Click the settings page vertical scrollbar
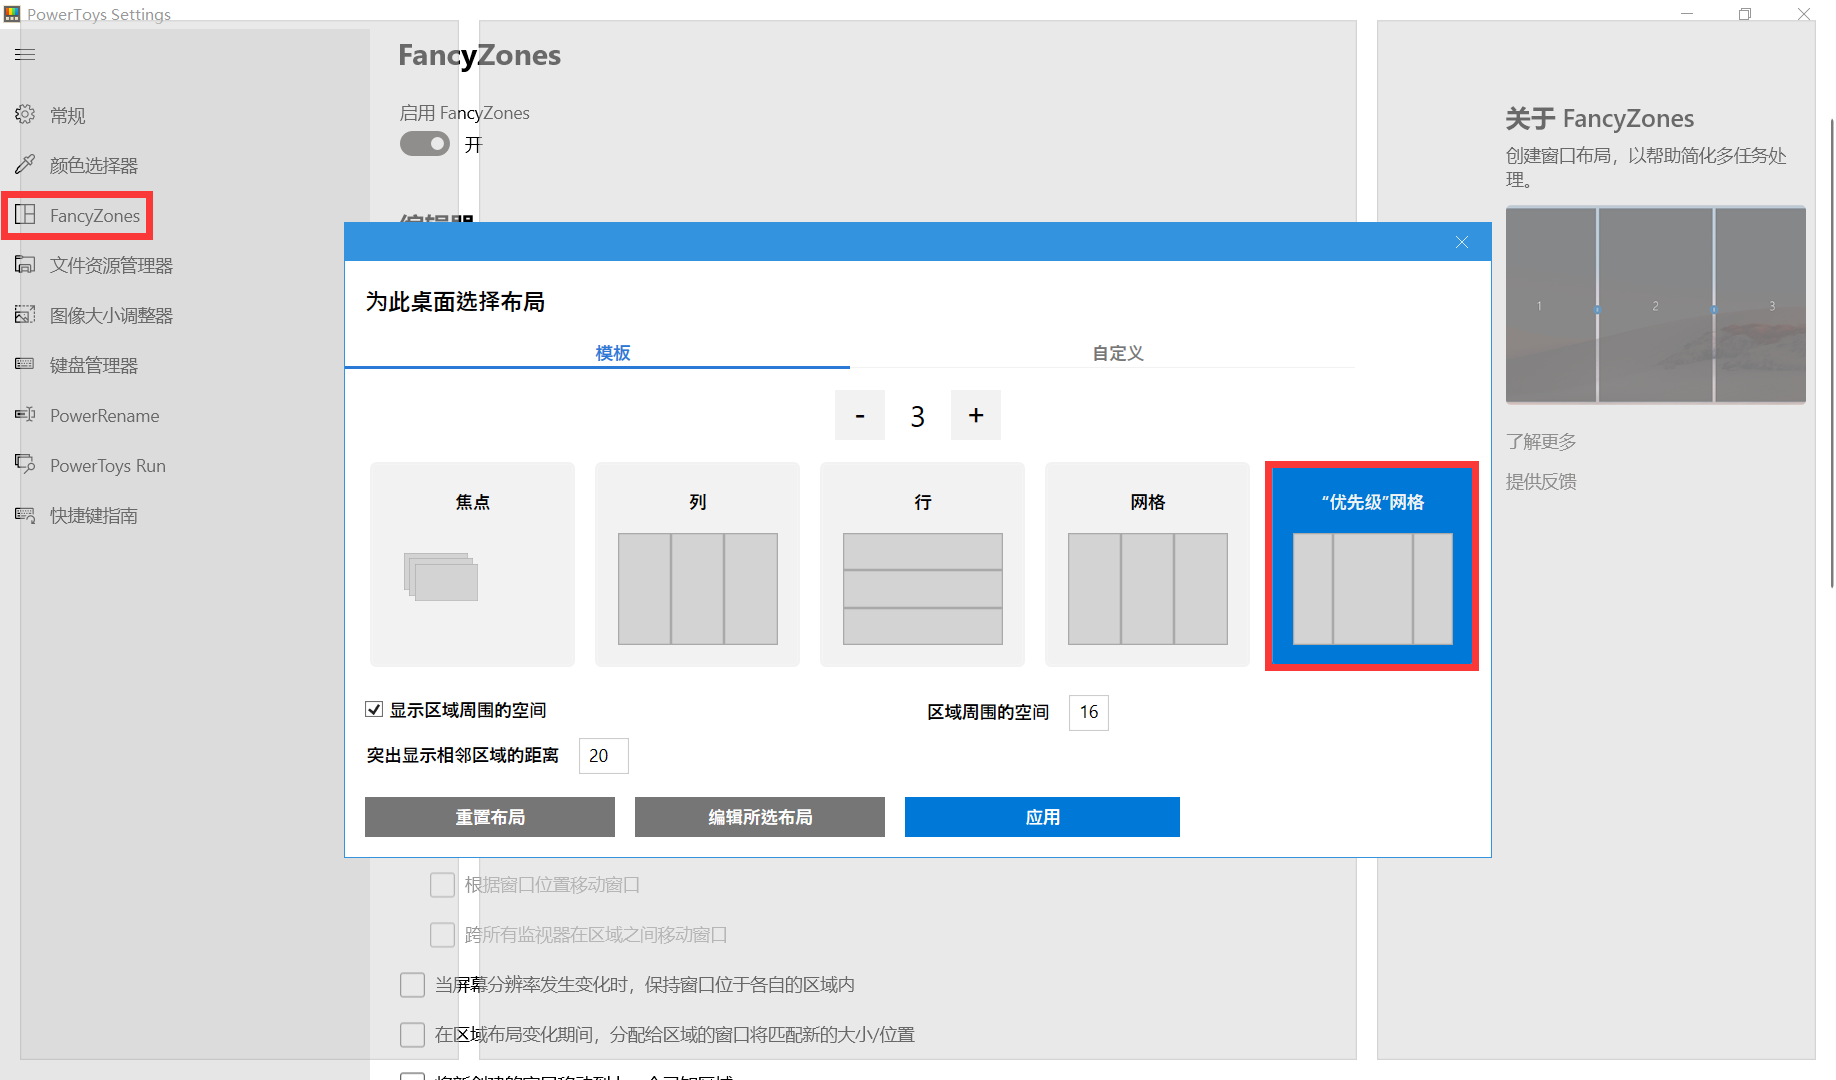Viewport: 1836px width, 1080px height. tap(1831, 353)
